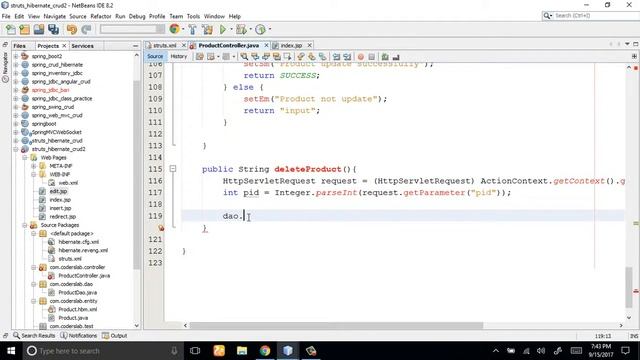The width and height of the screenshot is (640, 360).
Task: Open the index.jsp editor tab
Action: (291, 45)
